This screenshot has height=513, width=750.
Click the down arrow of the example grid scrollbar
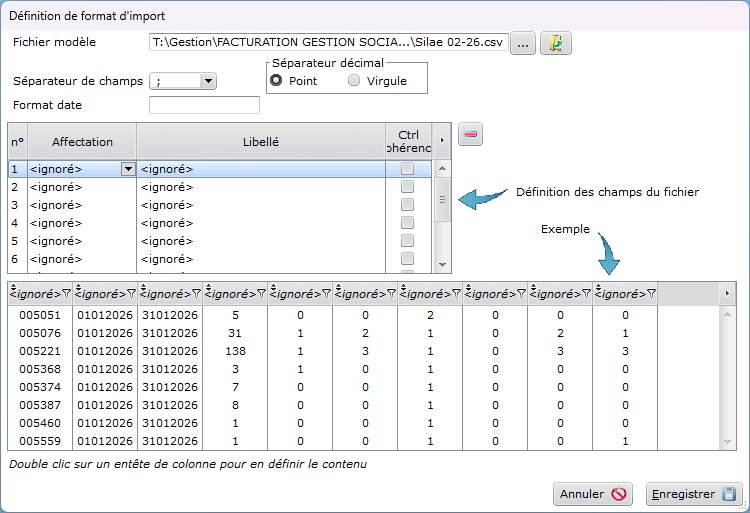tap(727, 442)
